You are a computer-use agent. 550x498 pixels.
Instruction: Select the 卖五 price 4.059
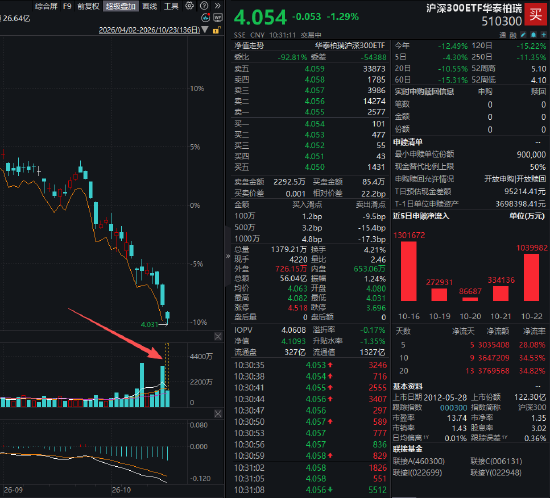click(314, 69)
